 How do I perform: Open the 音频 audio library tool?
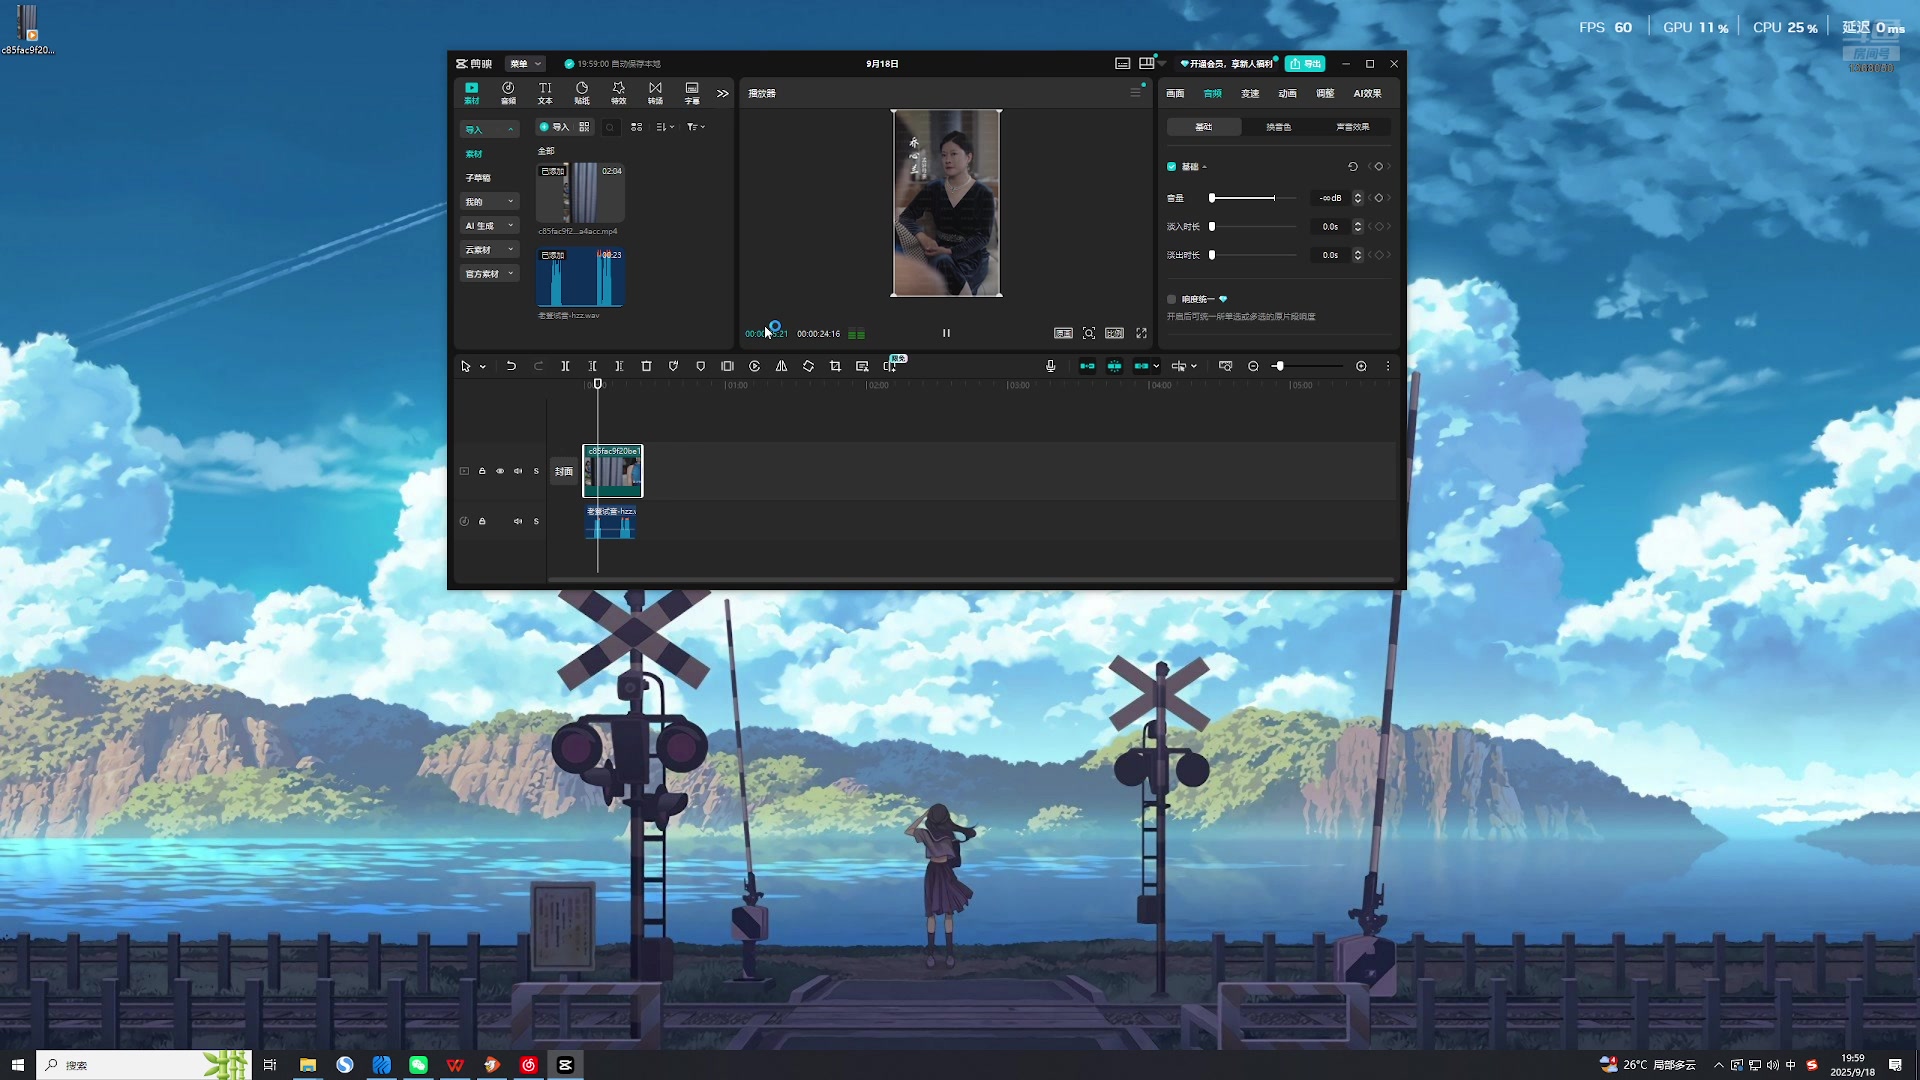pos(508,93)
